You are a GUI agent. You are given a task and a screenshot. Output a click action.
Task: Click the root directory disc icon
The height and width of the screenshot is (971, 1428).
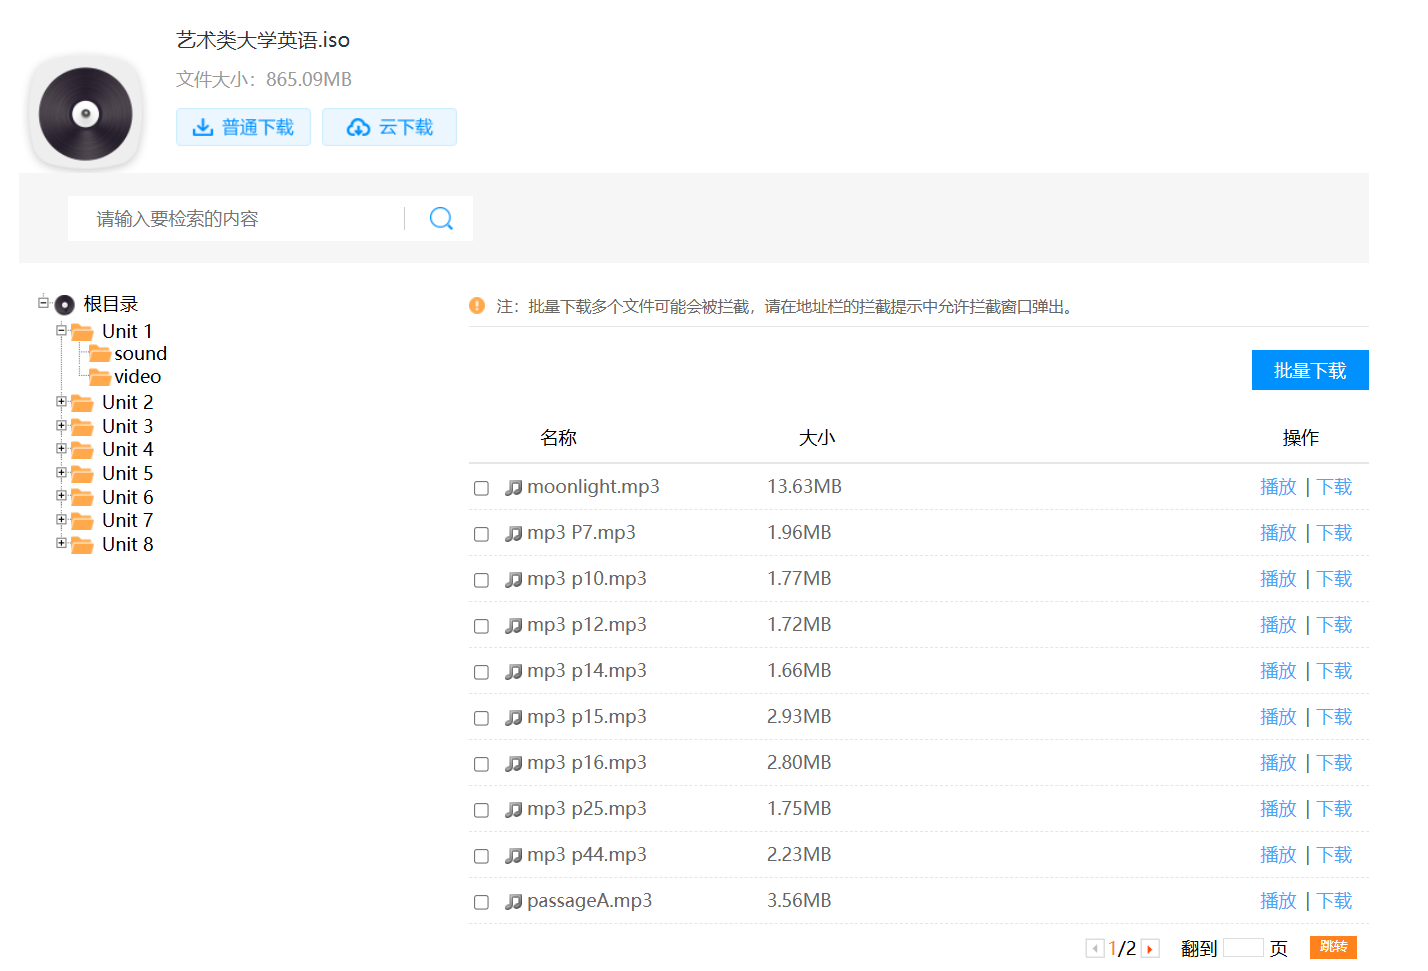pyautogui.click(x=65, y=305)
